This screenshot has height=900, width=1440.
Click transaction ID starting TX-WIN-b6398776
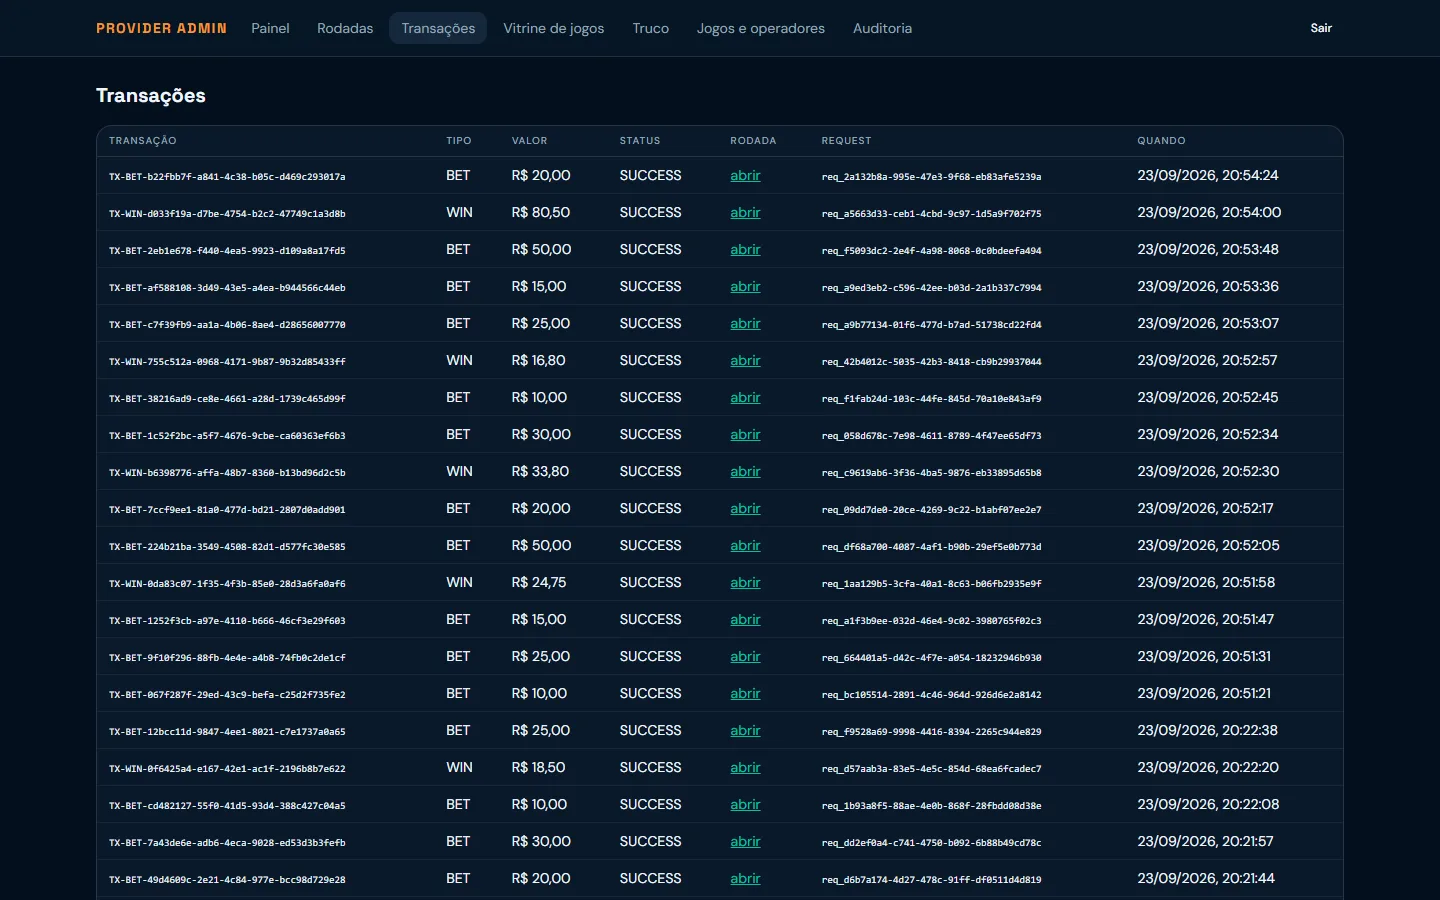click(227, 473)
